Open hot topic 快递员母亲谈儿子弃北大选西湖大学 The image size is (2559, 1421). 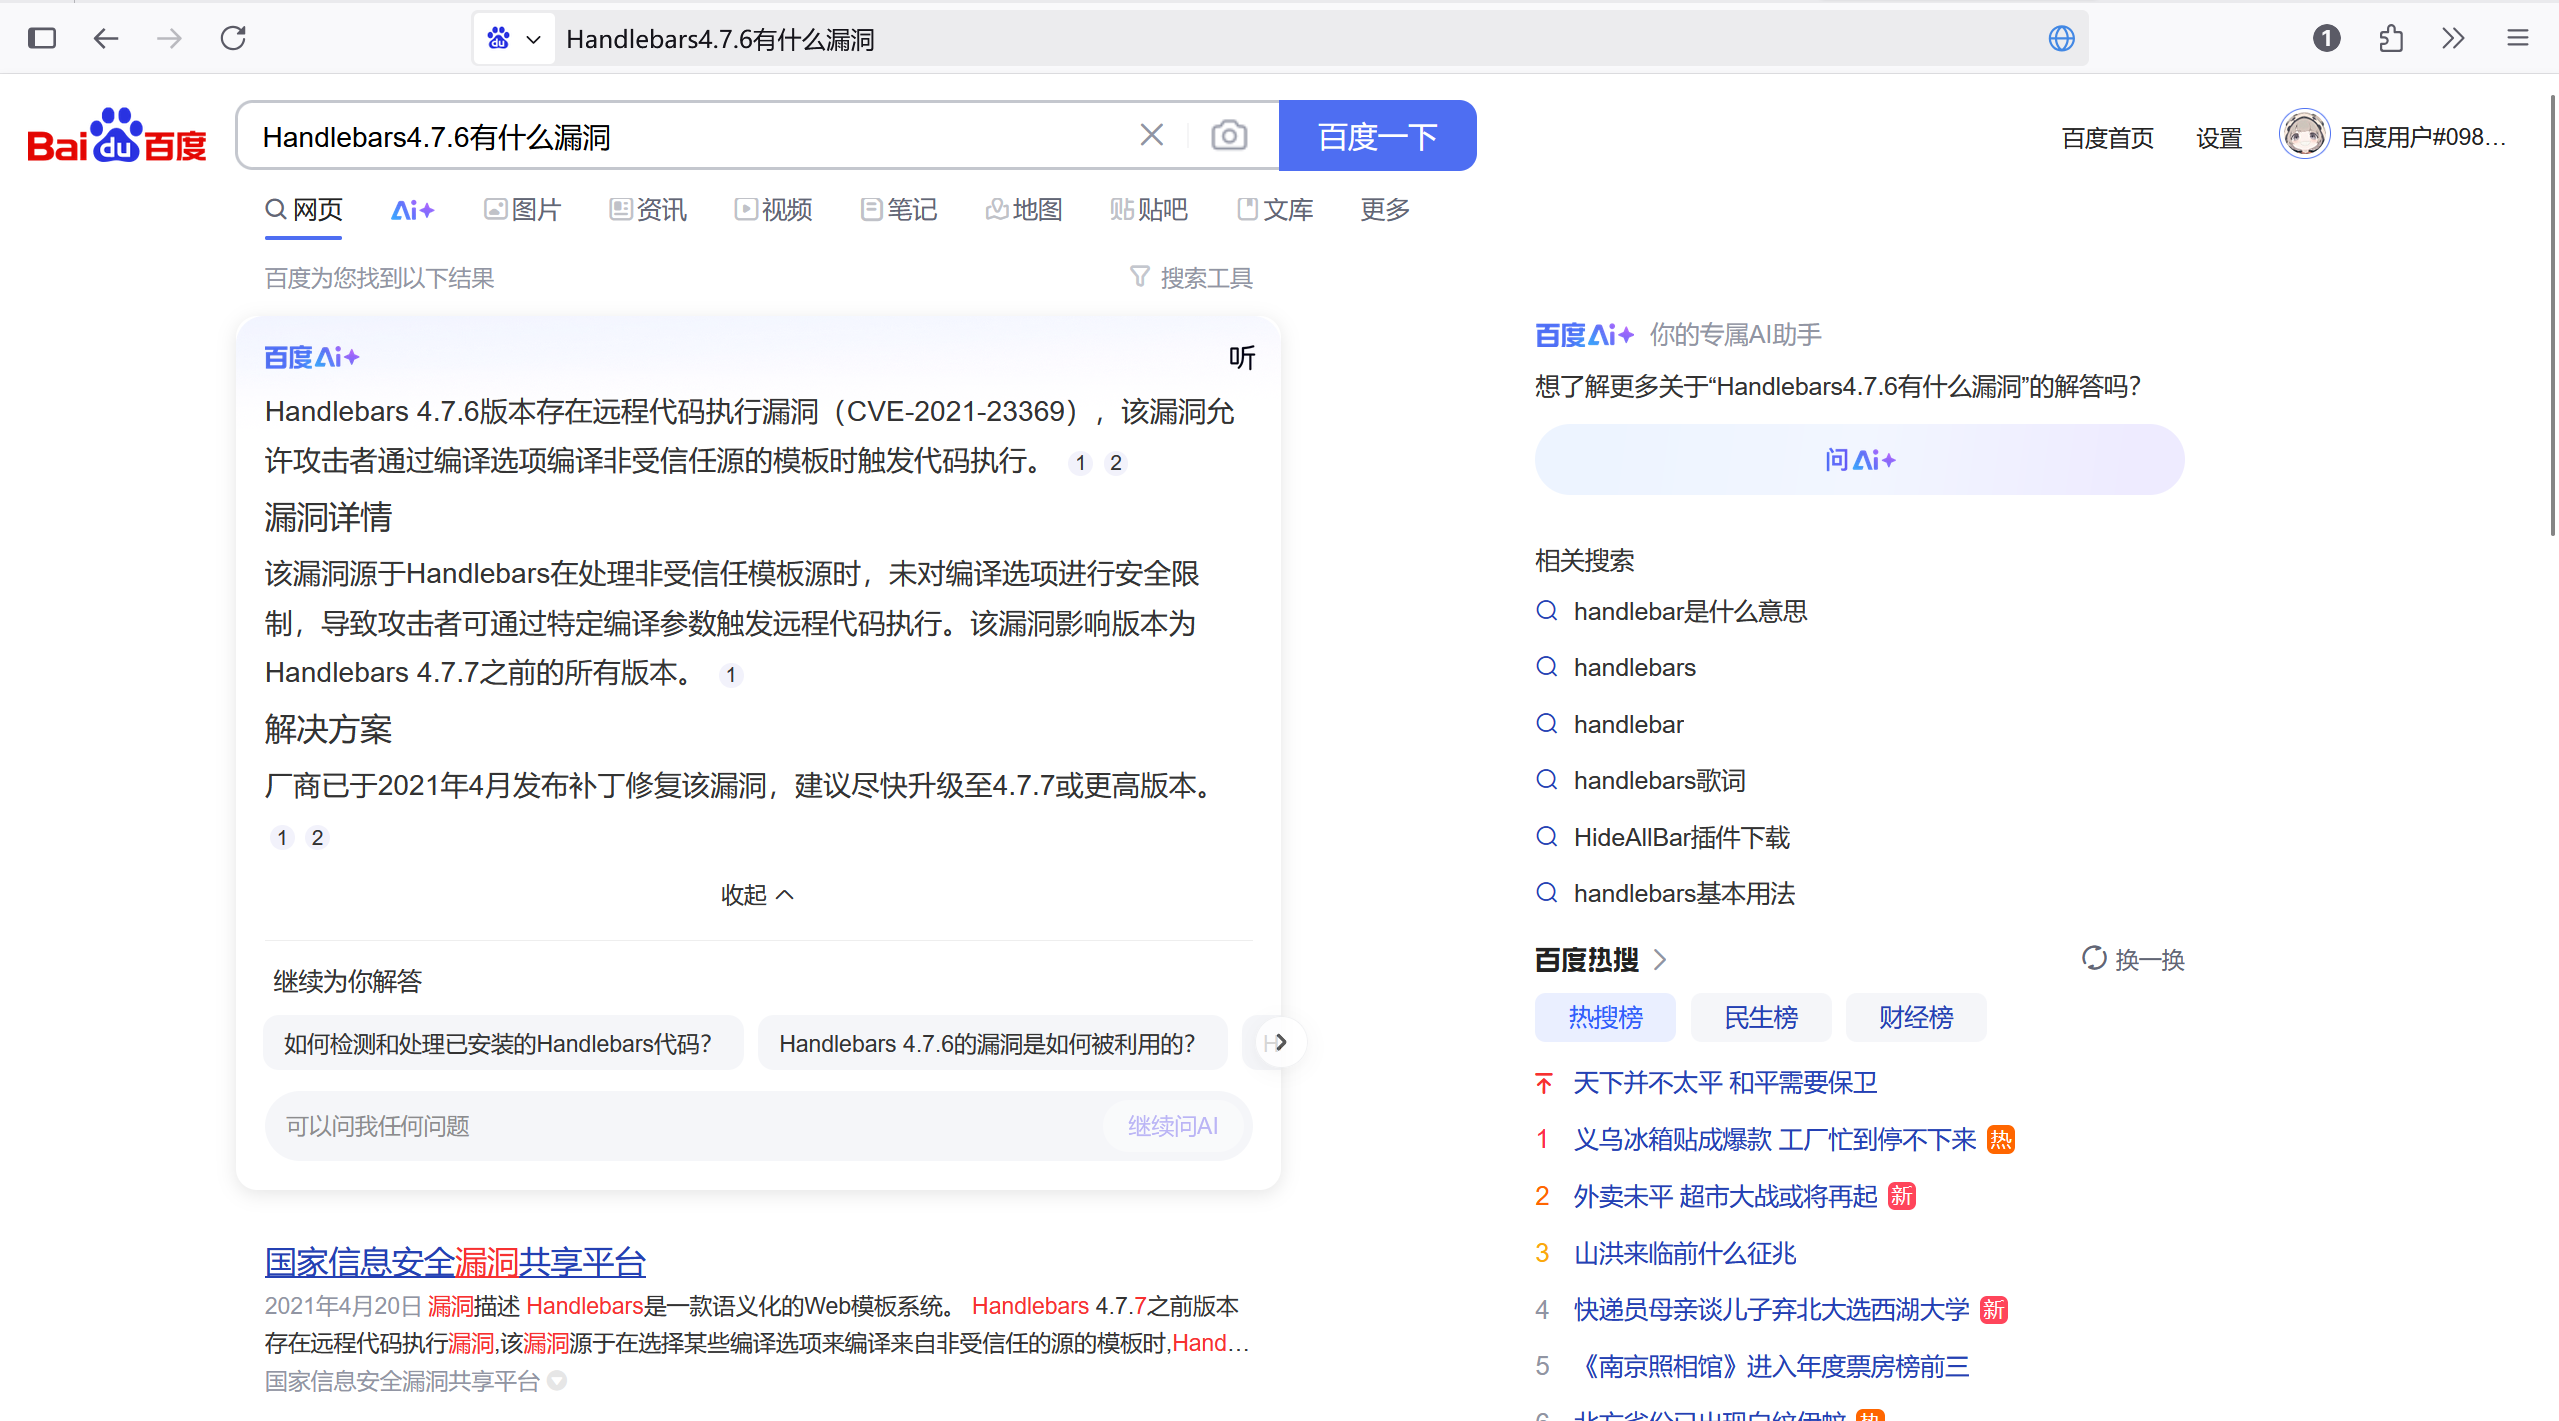pyautogui.click(x=1771, y=1310)
